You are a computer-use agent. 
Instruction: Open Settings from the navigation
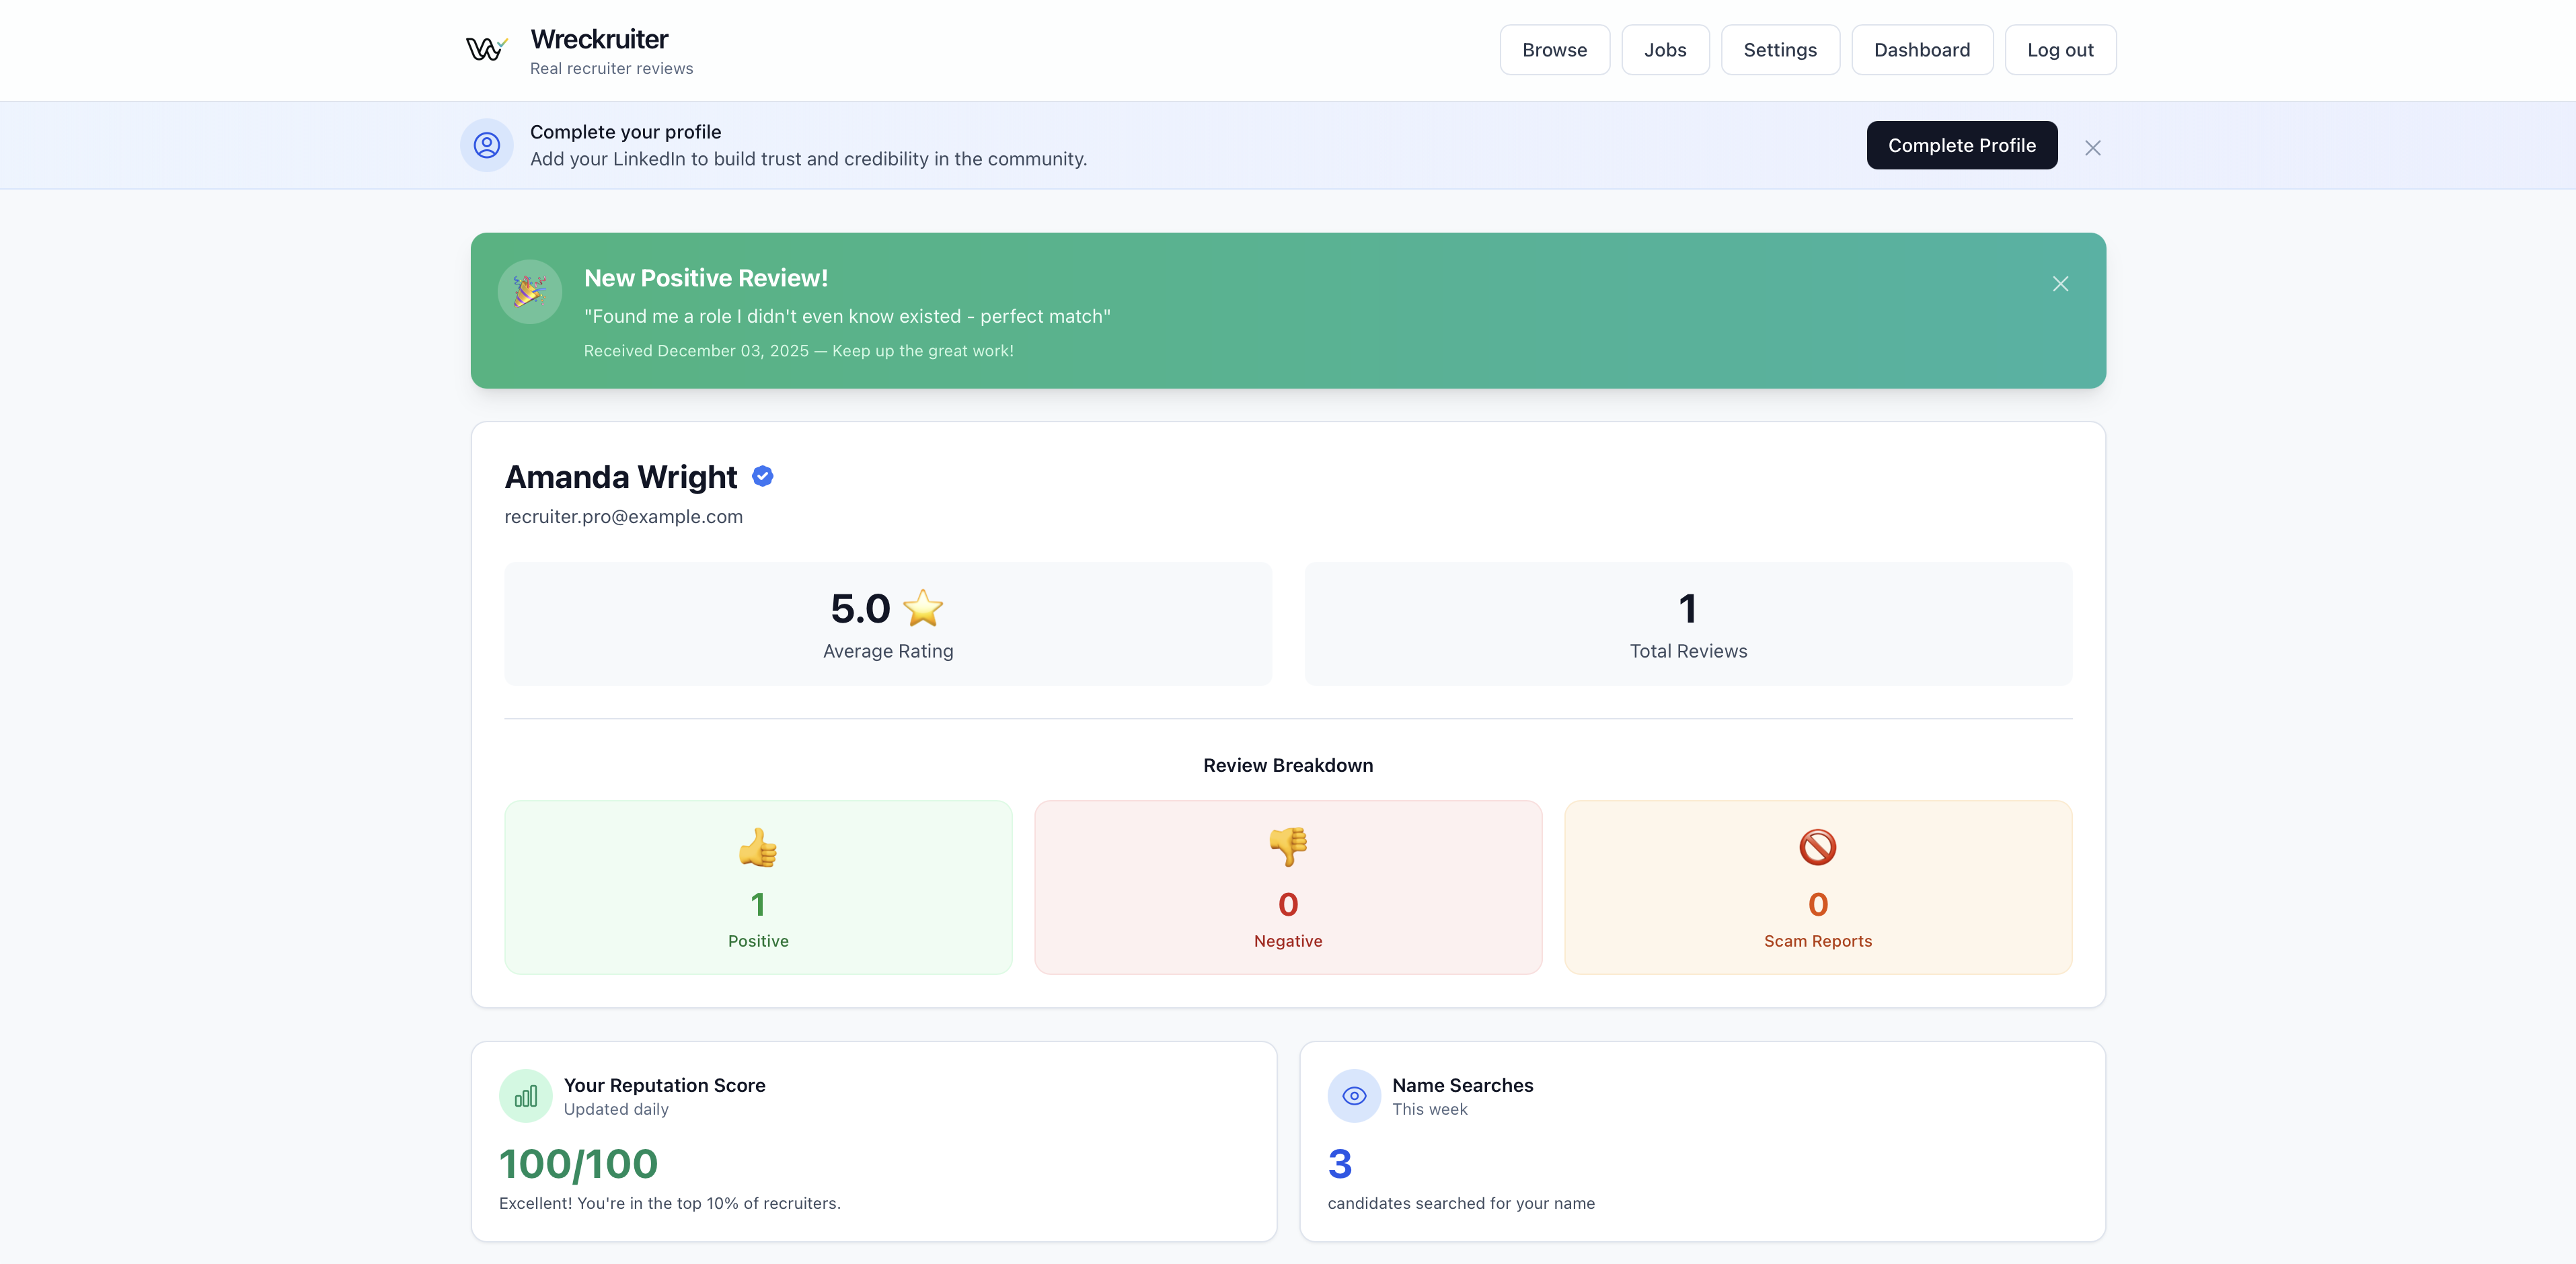(x=1779, y=50)
